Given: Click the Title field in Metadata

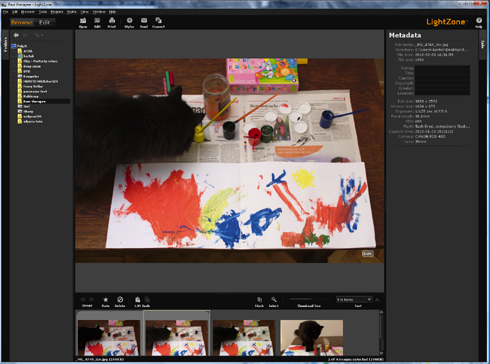Looking at the screenshot, I should pyautogui.click(x=442, y=73).
